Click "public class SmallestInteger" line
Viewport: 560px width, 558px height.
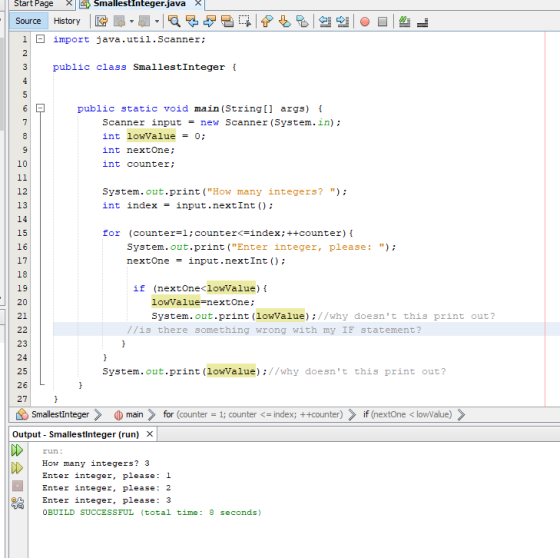[x=144, y=67]
